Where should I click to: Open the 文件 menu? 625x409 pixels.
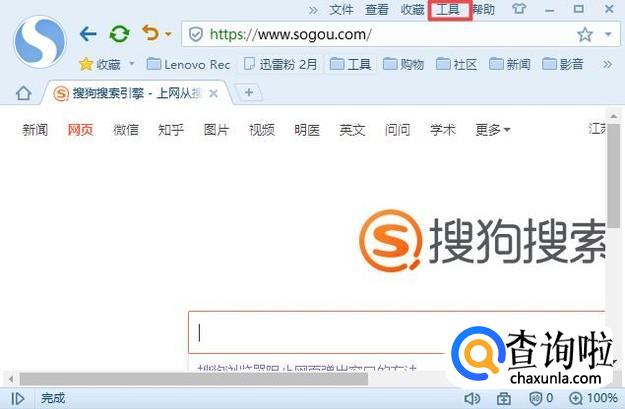(341, 10)
